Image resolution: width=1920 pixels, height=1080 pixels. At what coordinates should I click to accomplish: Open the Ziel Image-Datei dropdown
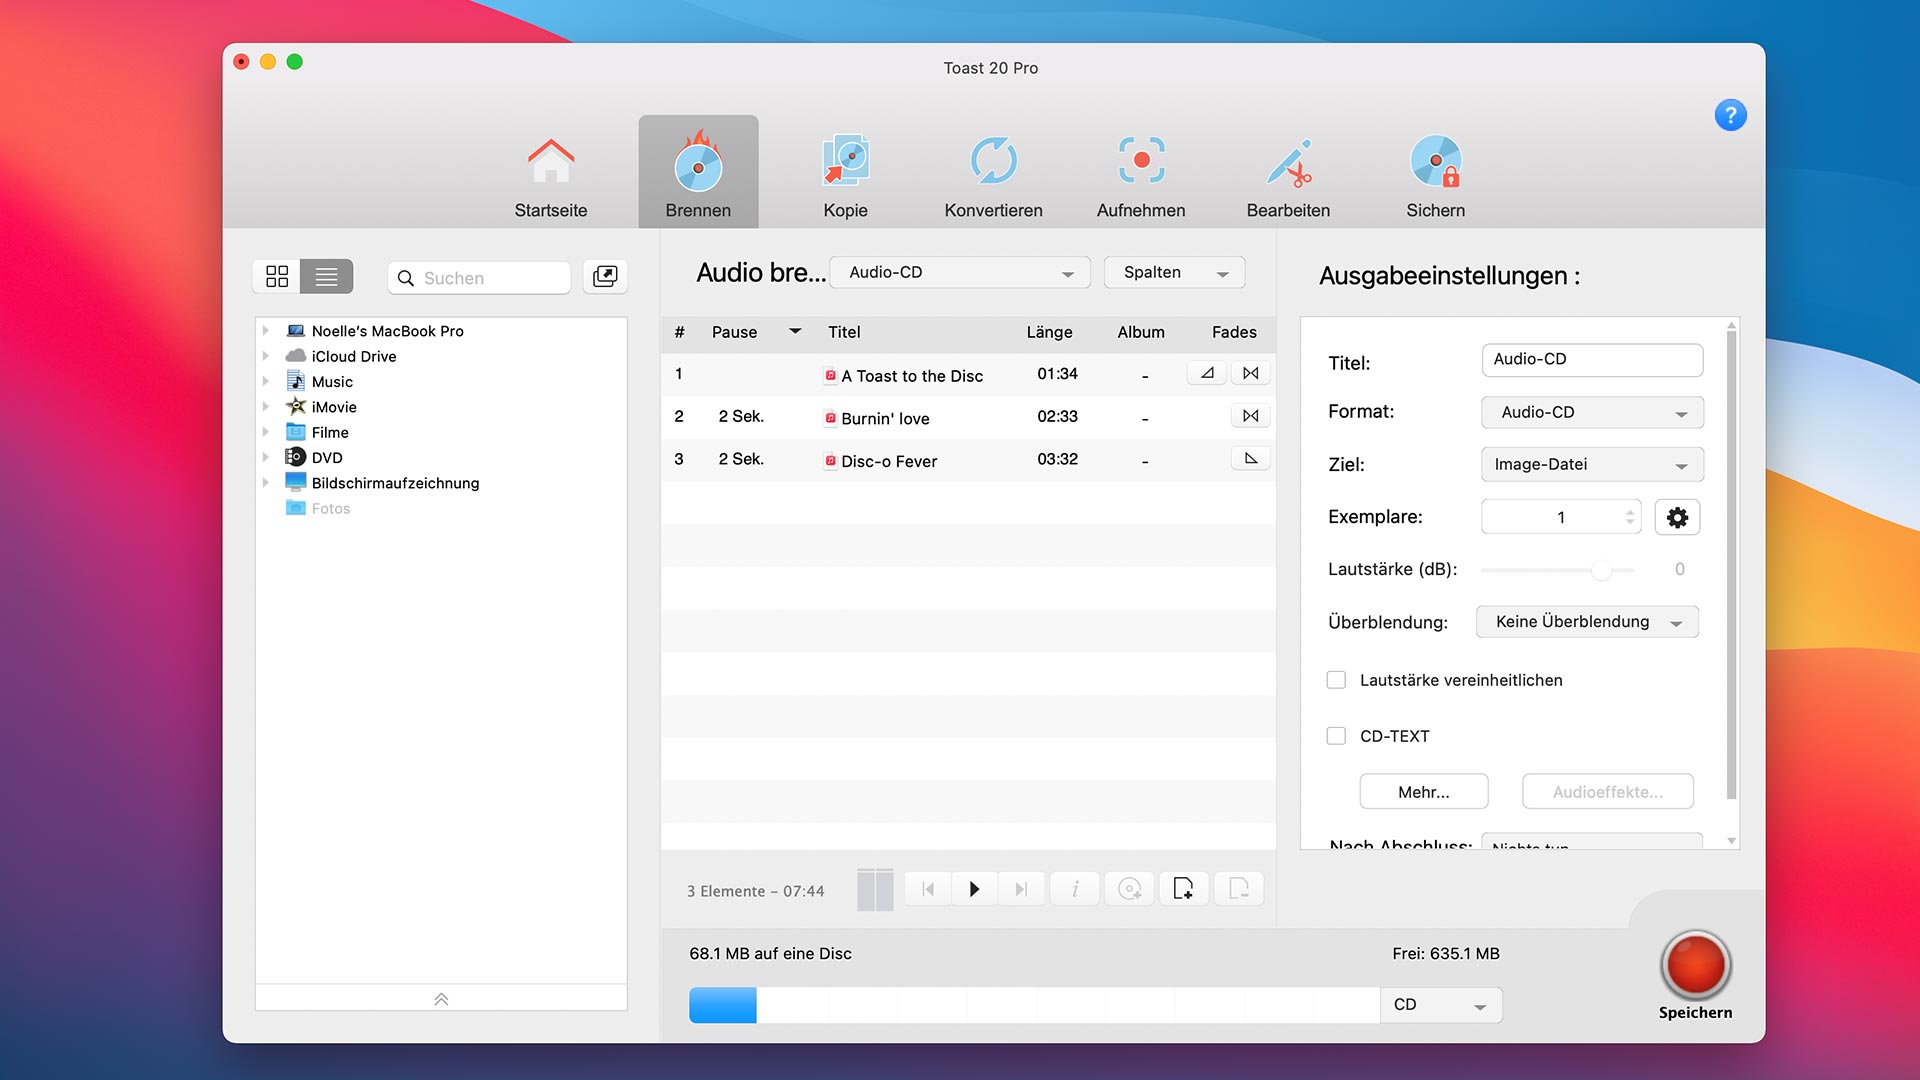[x=1591, y=464]
